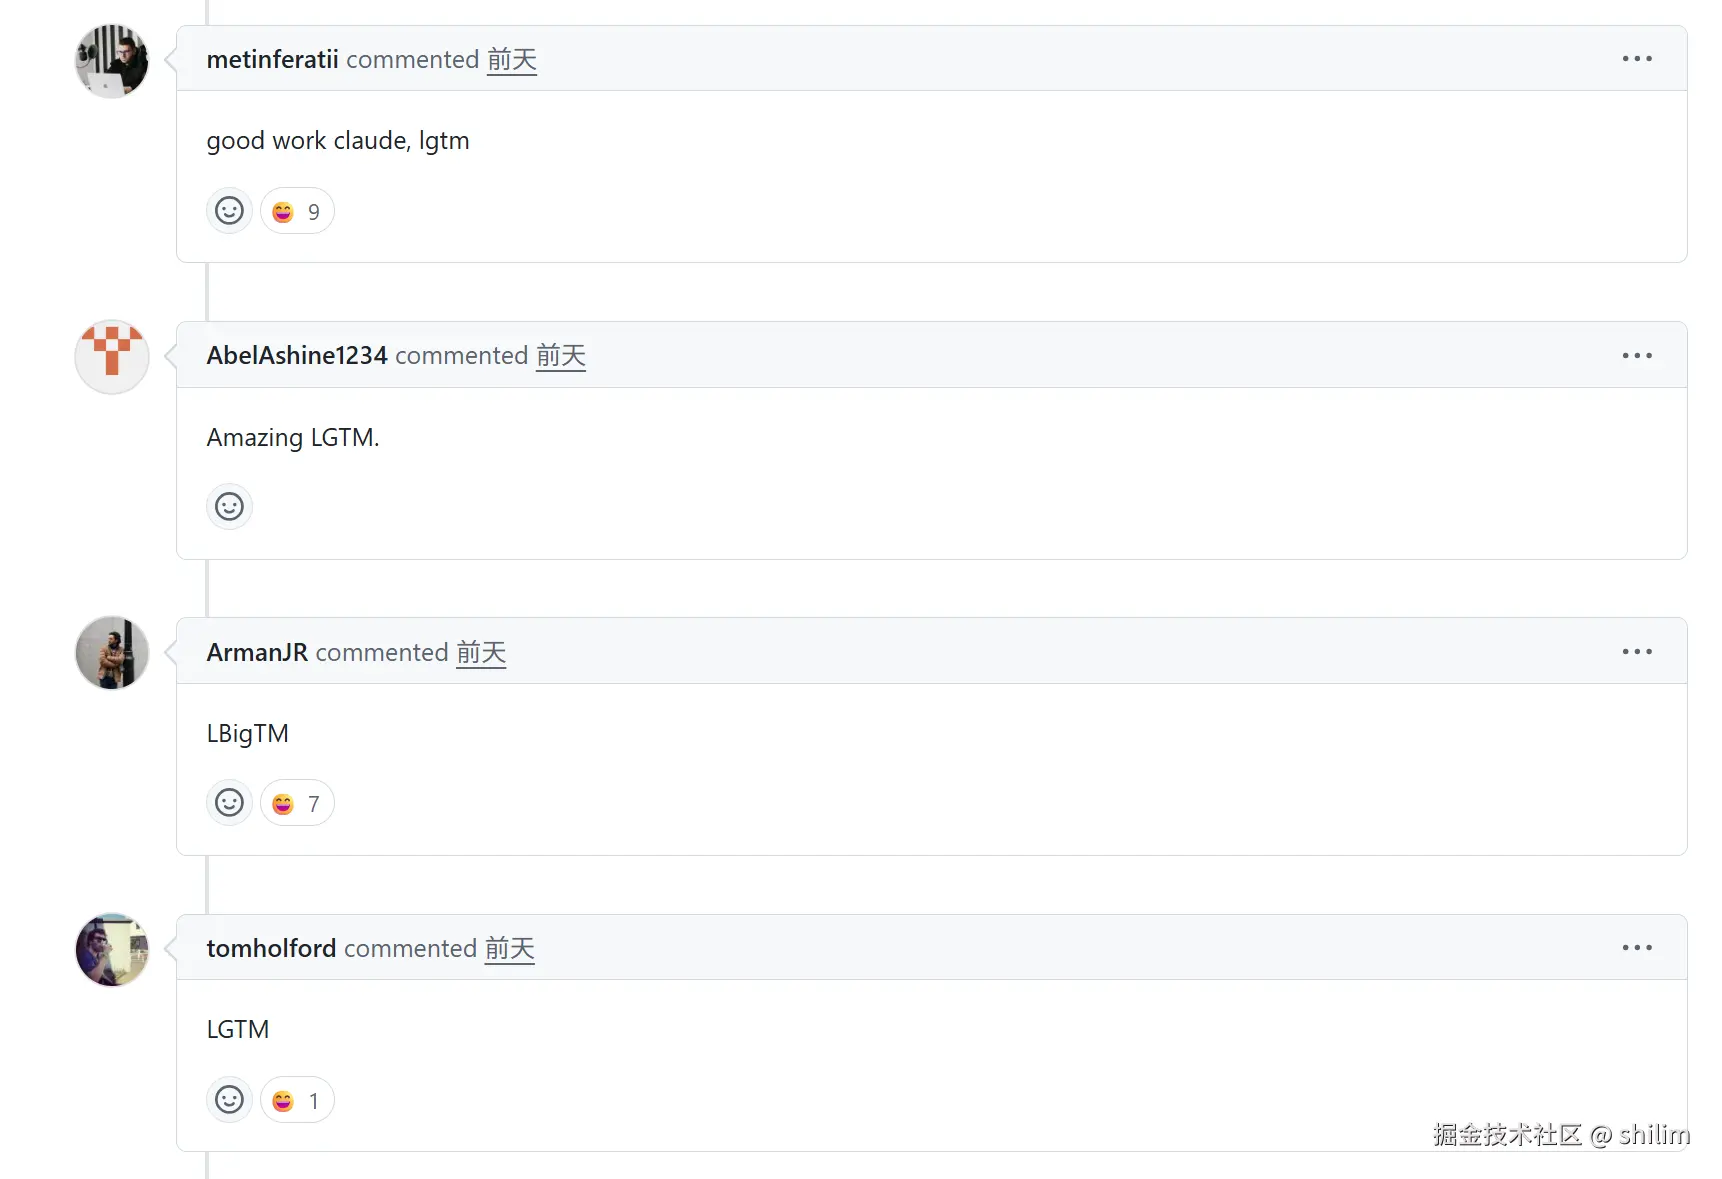1722x1179 pixels.
Task: Add a reaction to the LBigTM comment
Action: (229, 803)
